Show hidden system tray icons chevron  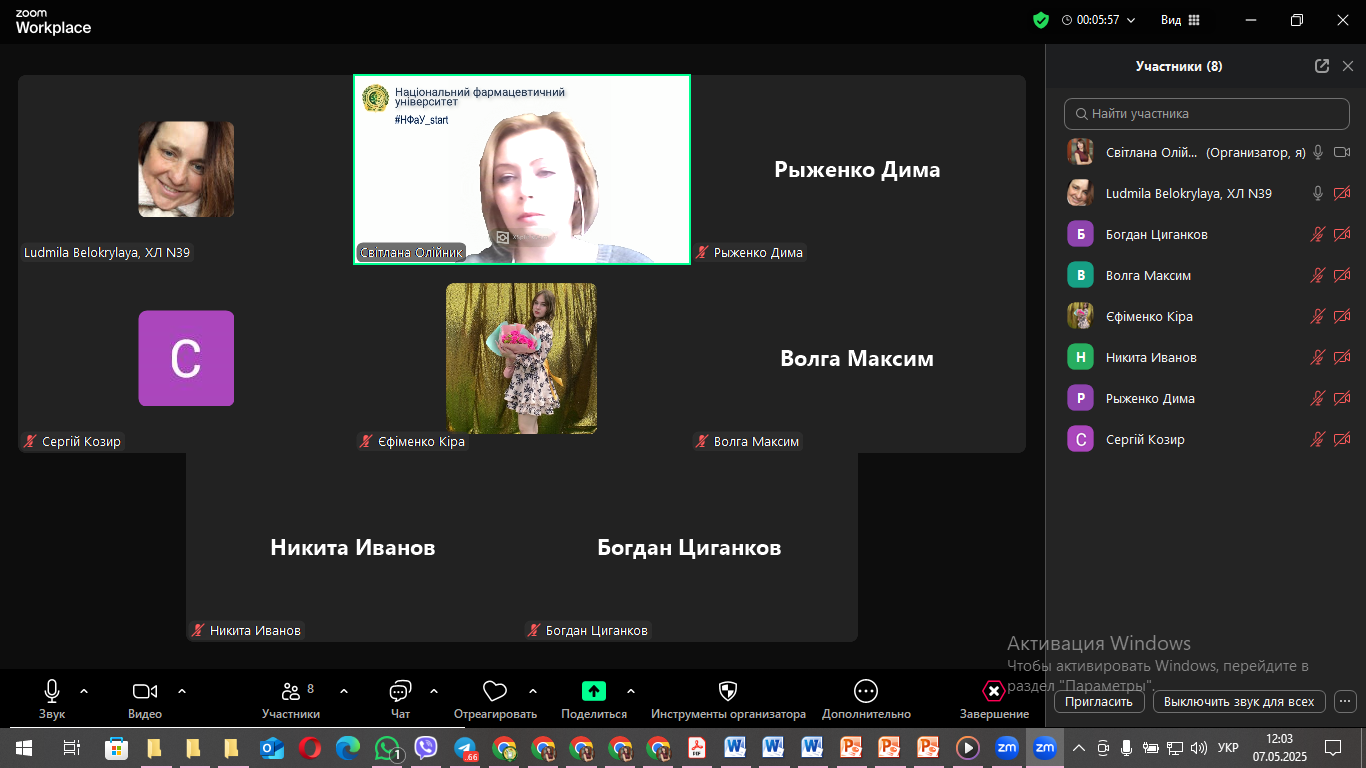[x=1079, y=747]
